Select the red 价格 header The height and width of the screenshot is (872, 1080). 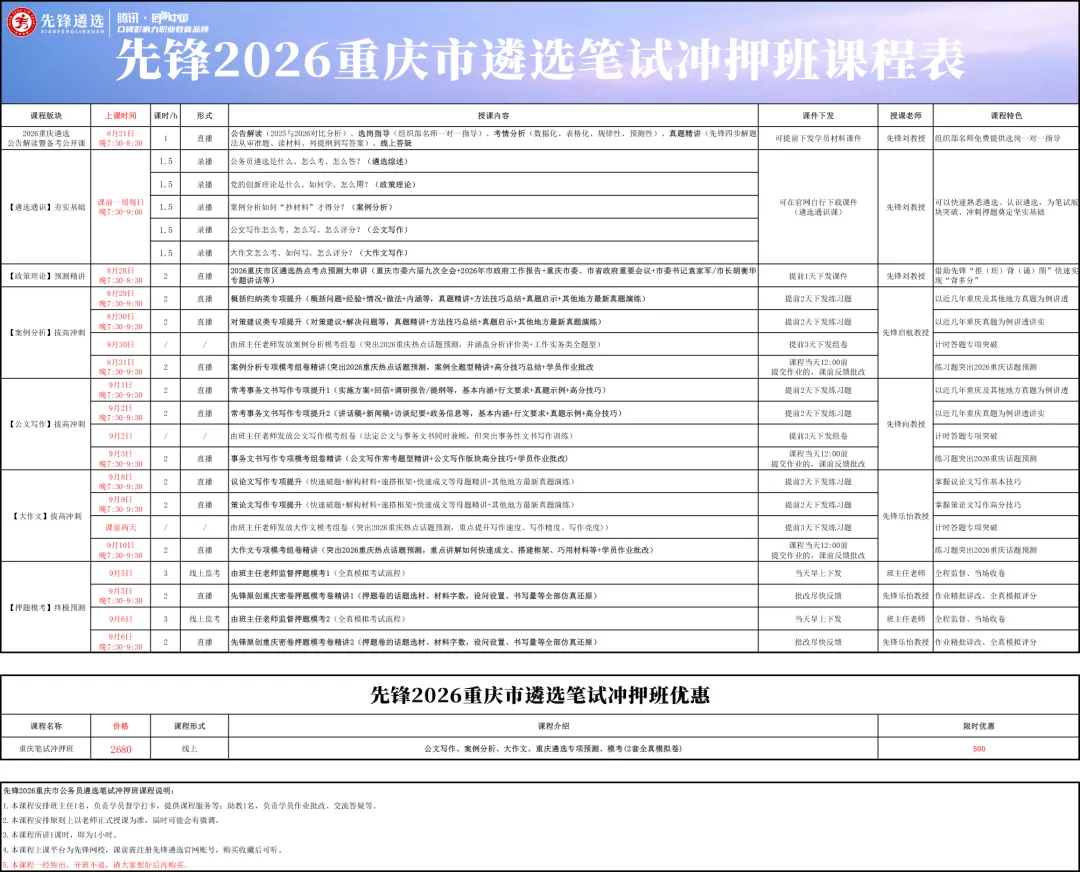pyautogui.click(x=121, y=726)
